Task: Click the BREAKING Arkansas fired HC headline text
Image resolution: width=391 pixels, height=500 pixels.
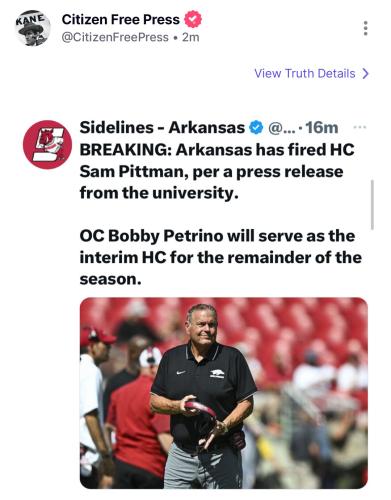Action: [x=217, y=171]
